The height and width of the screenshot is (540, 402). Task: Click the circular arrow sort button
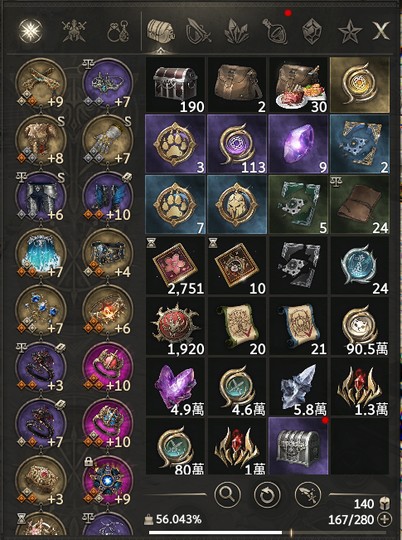point(267,495)
